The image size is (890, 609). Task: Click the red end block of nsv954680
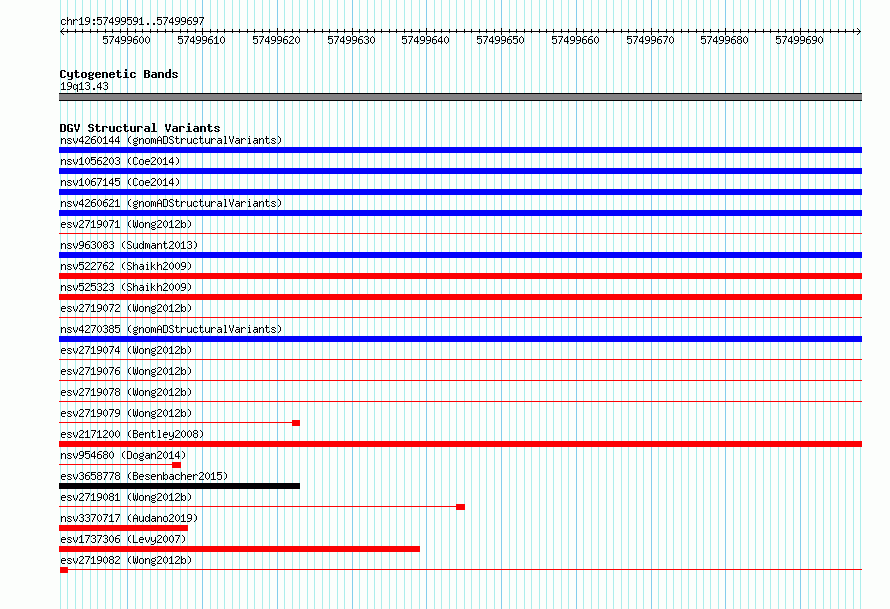(177, 465)
